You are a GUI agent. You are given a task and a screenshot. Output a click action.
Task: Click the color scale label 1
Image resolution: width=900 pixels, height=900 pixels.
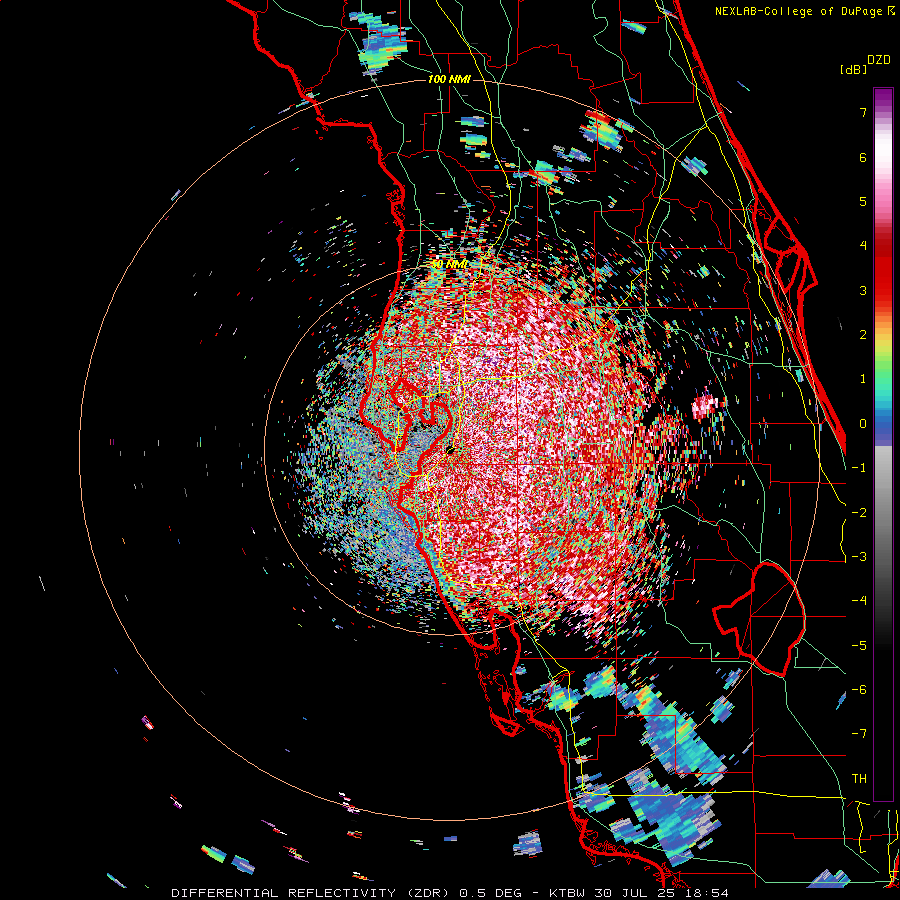tap(863, 379)
